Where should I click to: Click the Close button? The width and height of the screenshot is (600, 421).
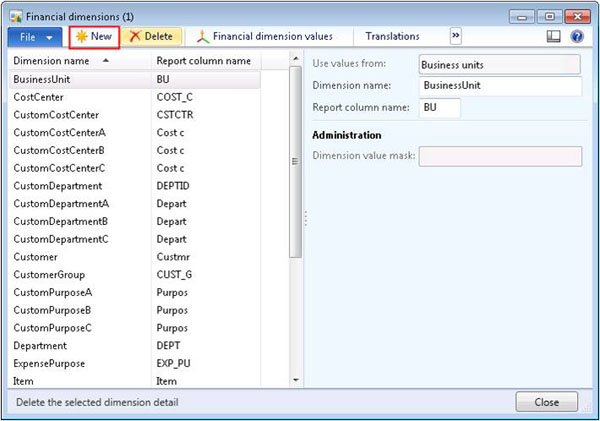pyautogui.click(x=546, y=401)
